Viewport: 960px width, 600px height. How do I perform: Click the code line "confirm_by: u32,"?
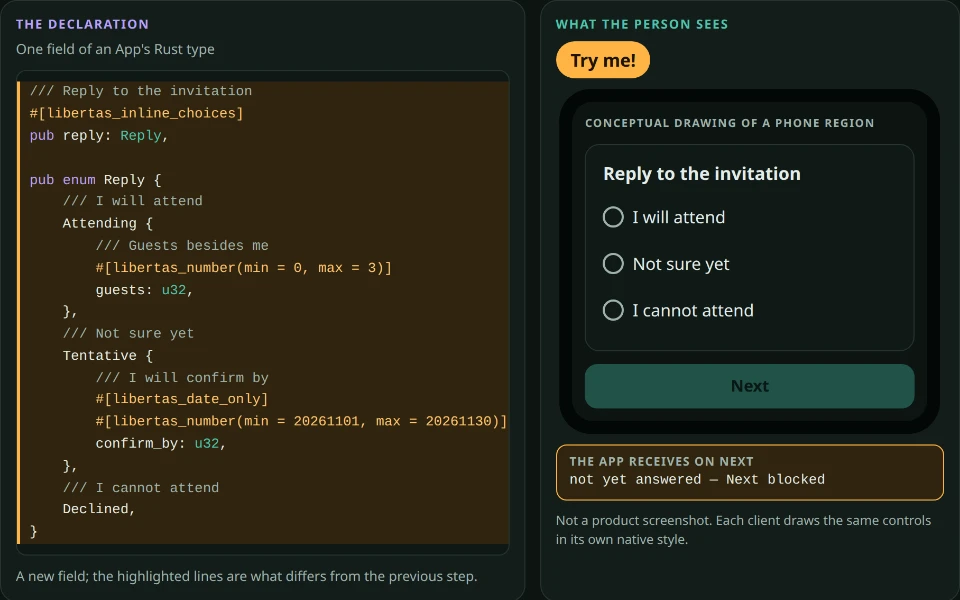click(x=161, y=443)
